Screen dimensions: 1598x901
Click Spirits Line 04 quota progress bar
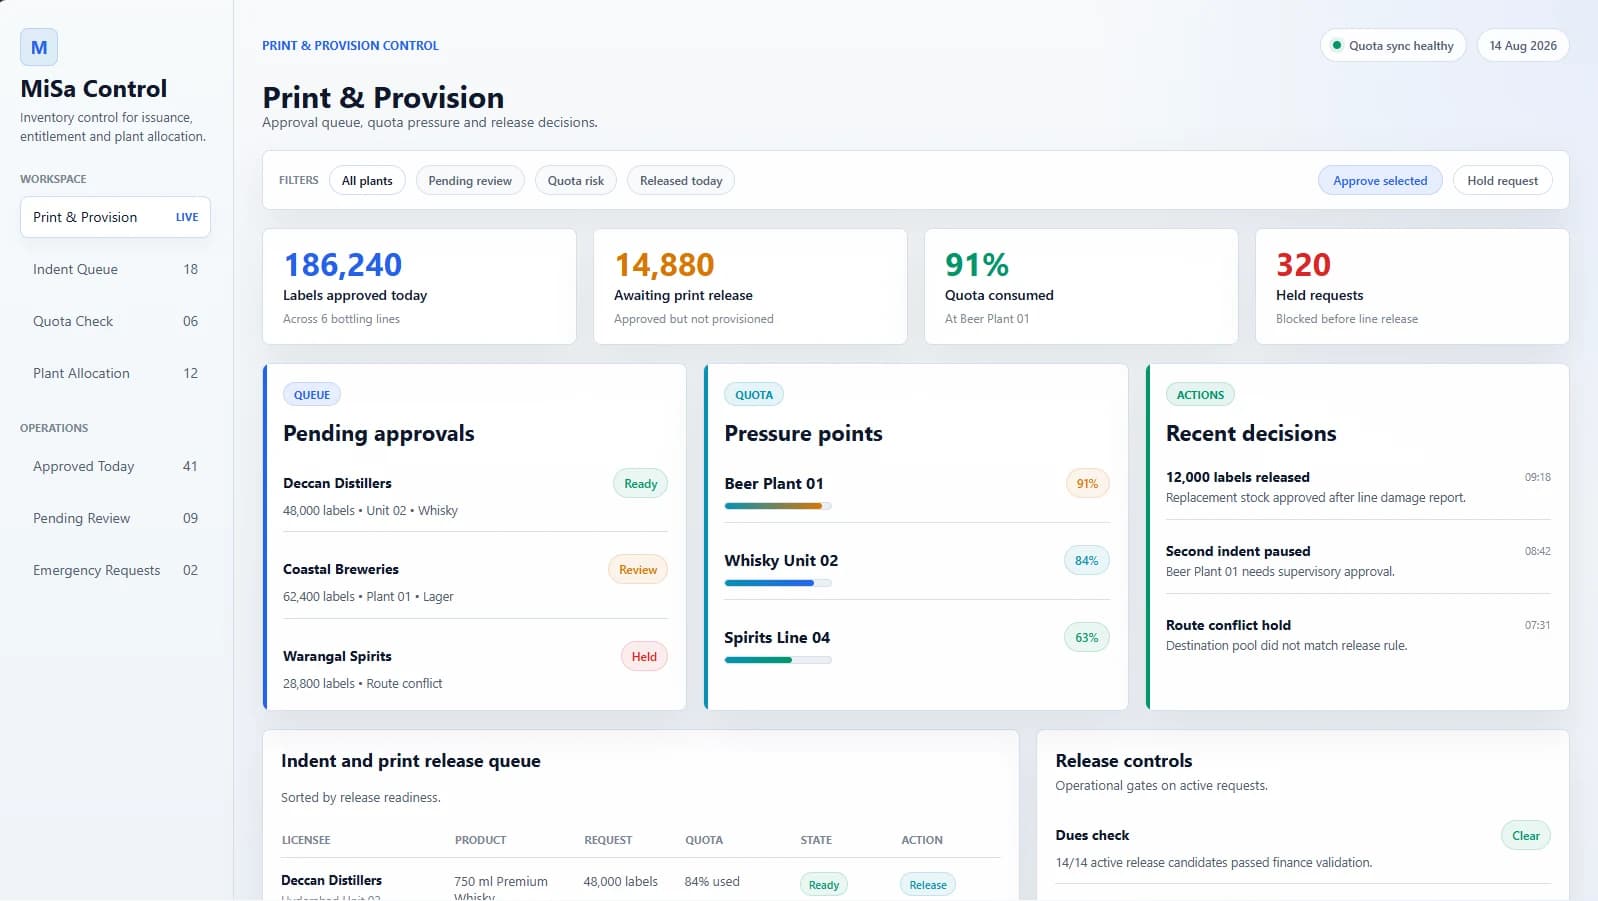coord(778,660)
